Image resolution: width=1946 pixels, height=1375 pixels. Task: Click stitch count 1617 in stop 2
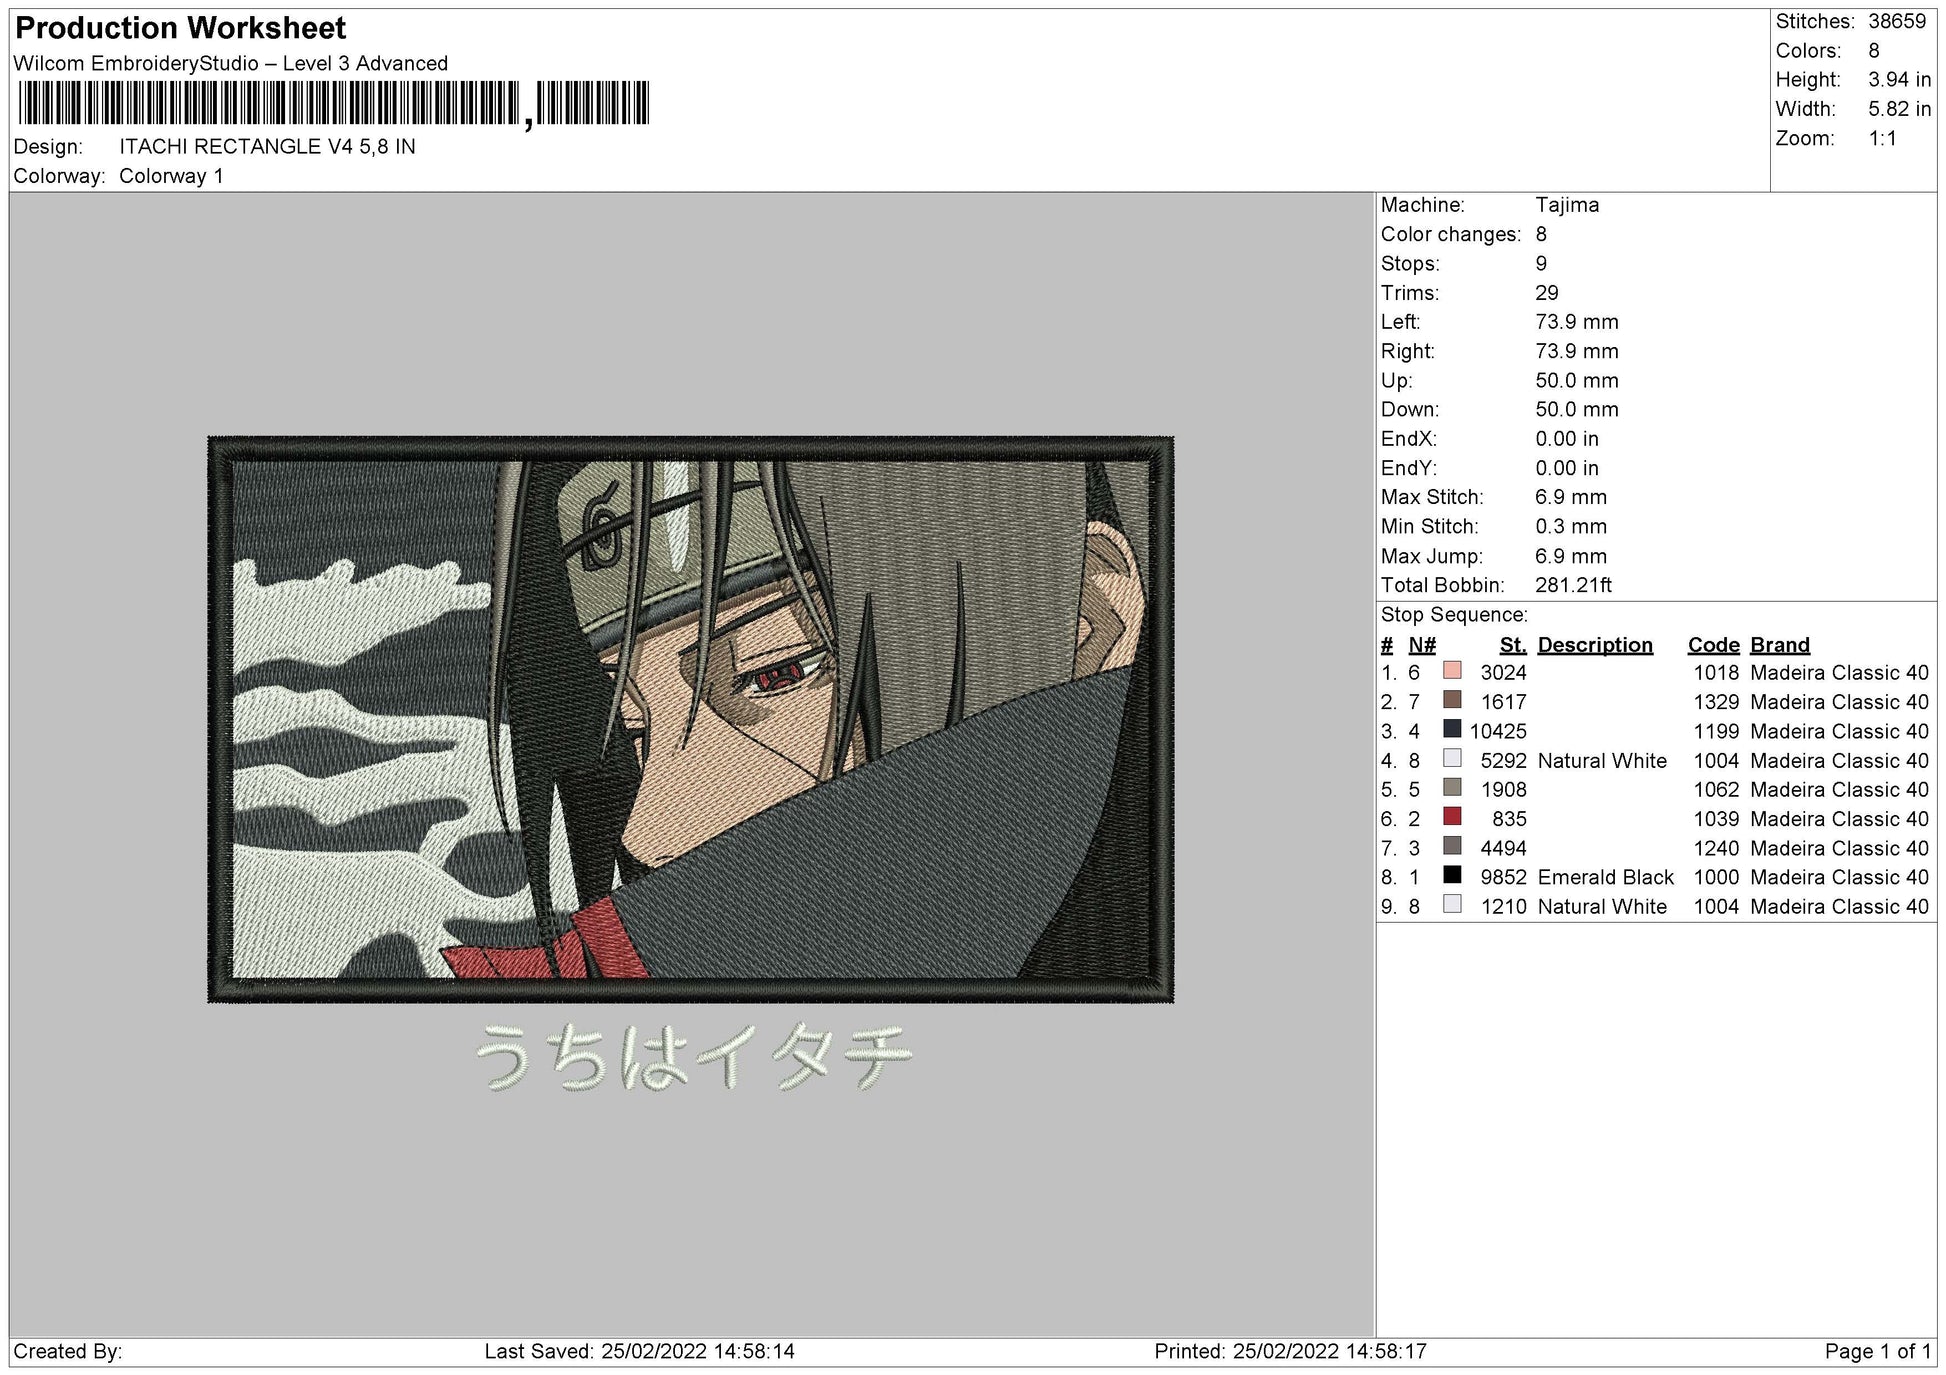(x=1503, y=702)
